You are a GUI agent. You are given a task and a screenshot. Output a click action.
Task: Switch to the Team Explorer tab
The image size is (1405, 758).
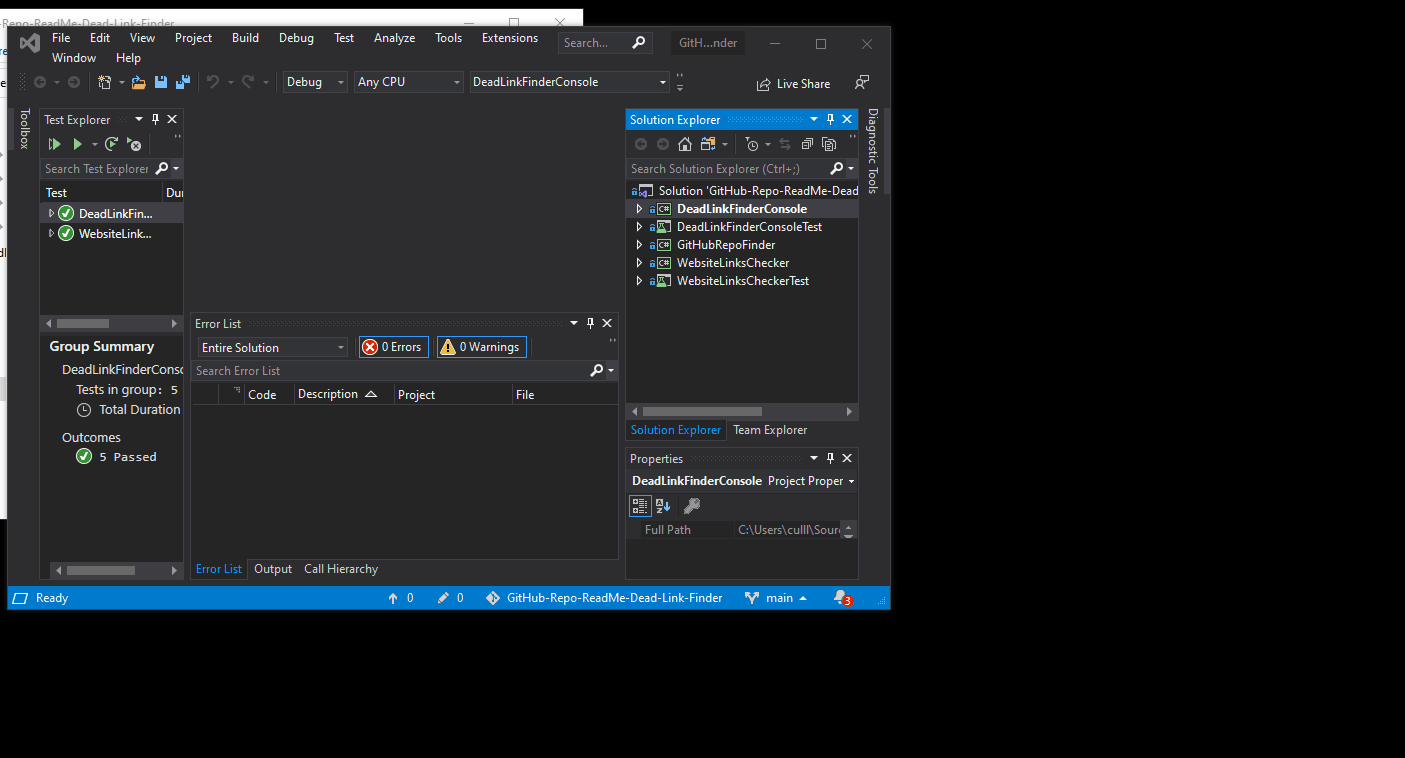[770, 430]
